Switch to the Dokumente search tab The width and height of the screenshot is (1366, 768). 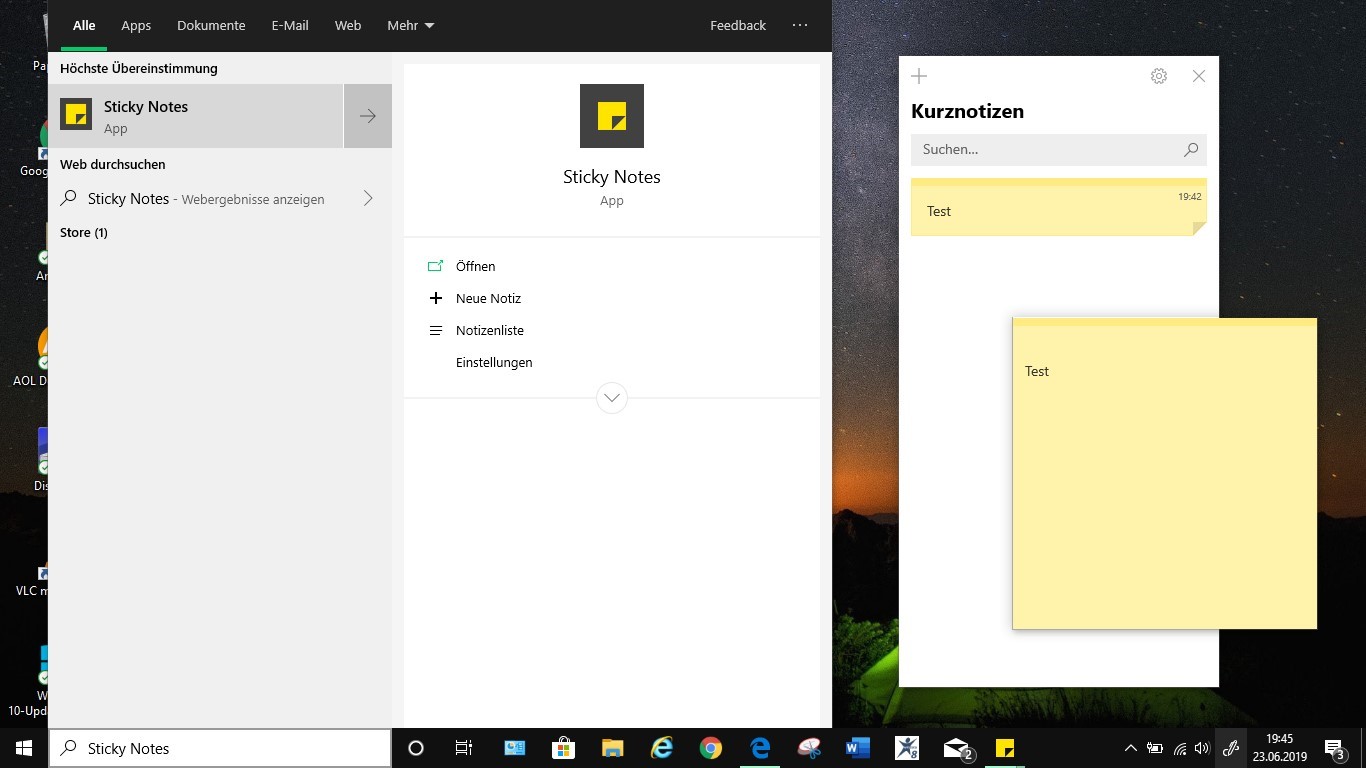pyautogui.click(x=211, y=25)
